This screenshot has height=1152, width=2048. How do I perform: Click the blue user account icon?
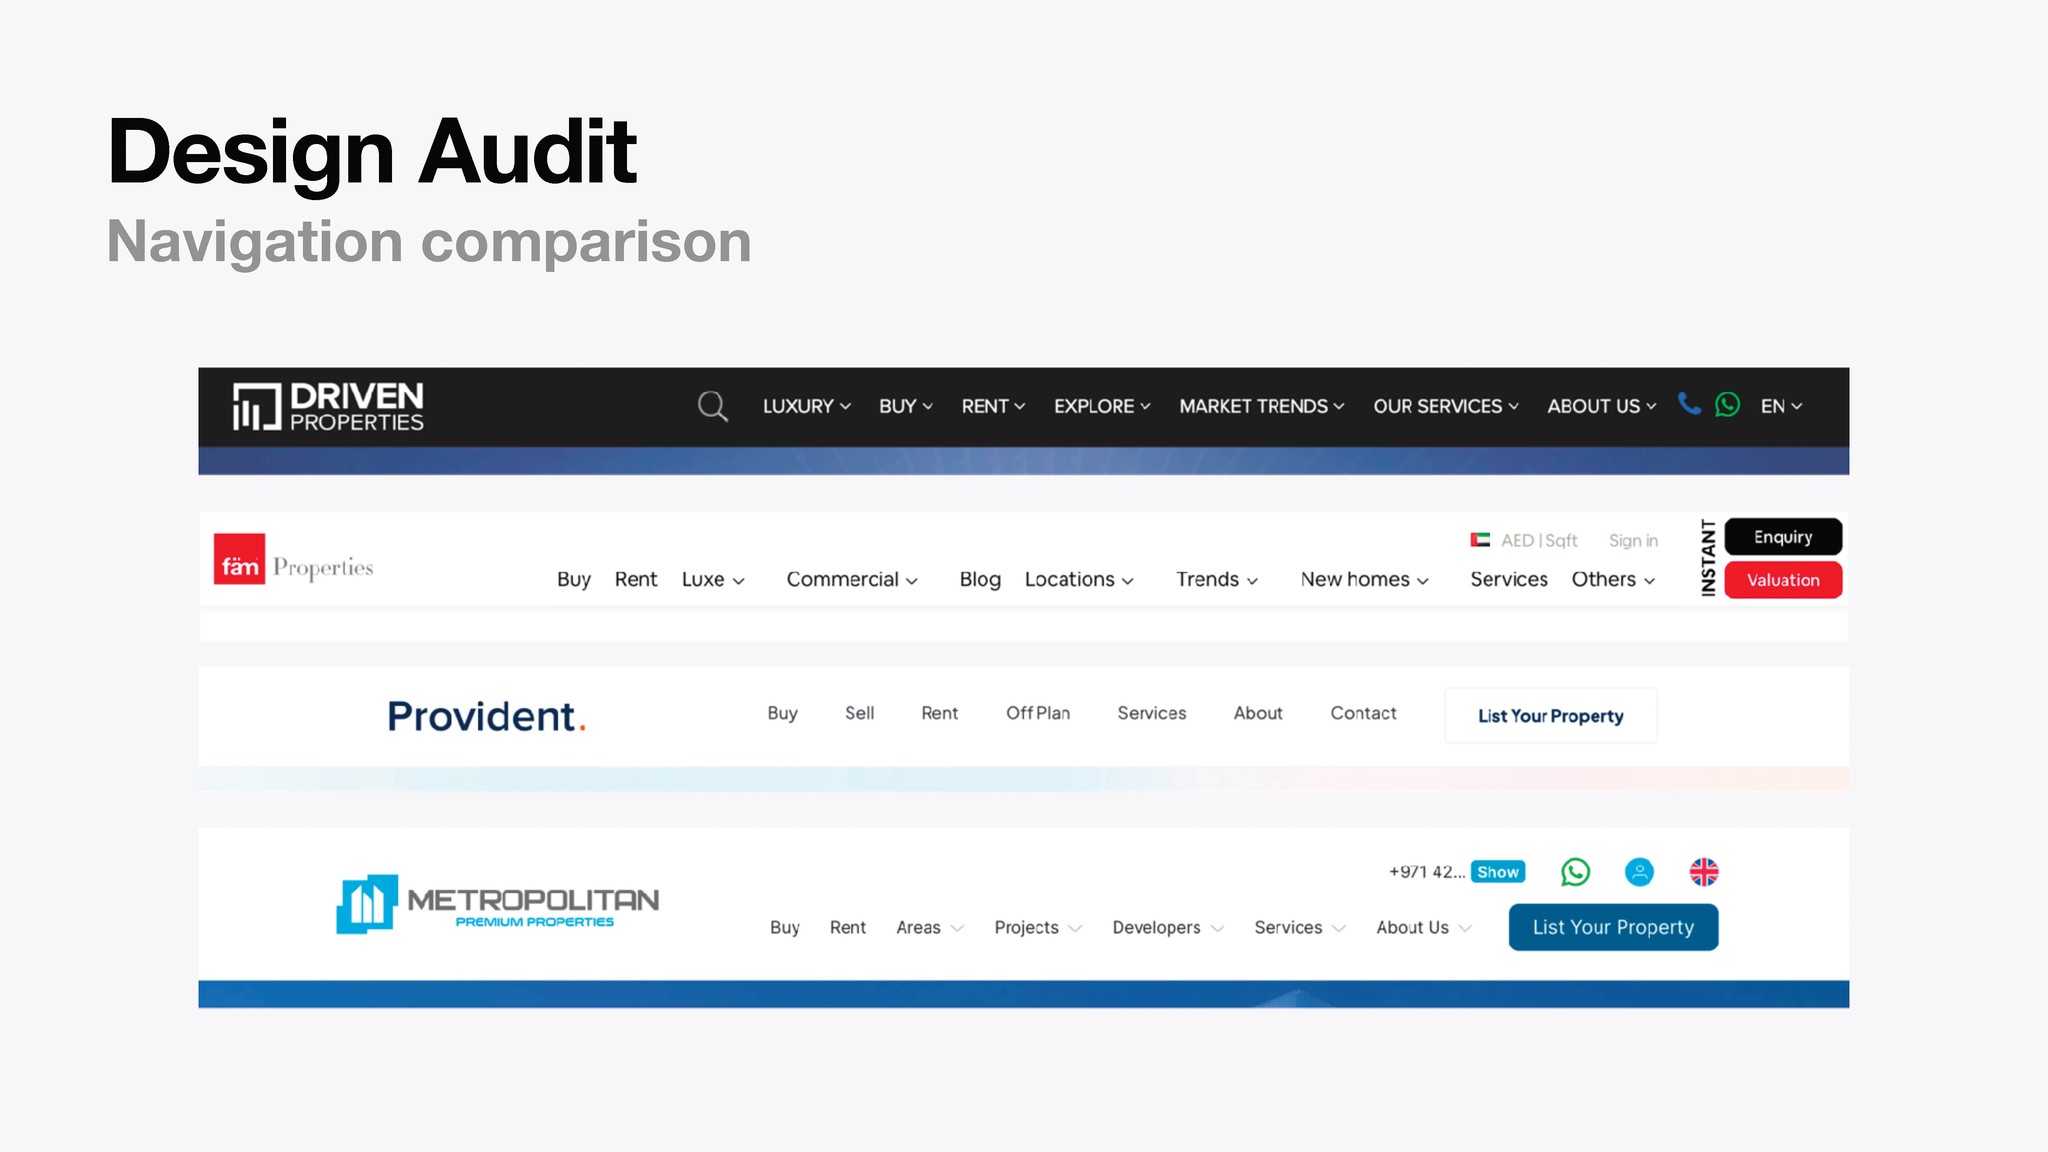1639,872
